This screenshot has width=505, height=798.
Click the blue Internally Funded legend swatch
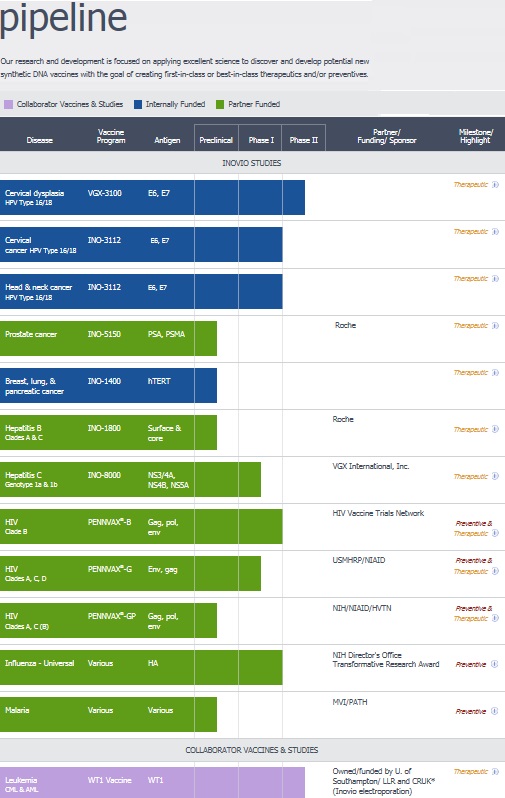pyautogui.click(x=137, y=104)
